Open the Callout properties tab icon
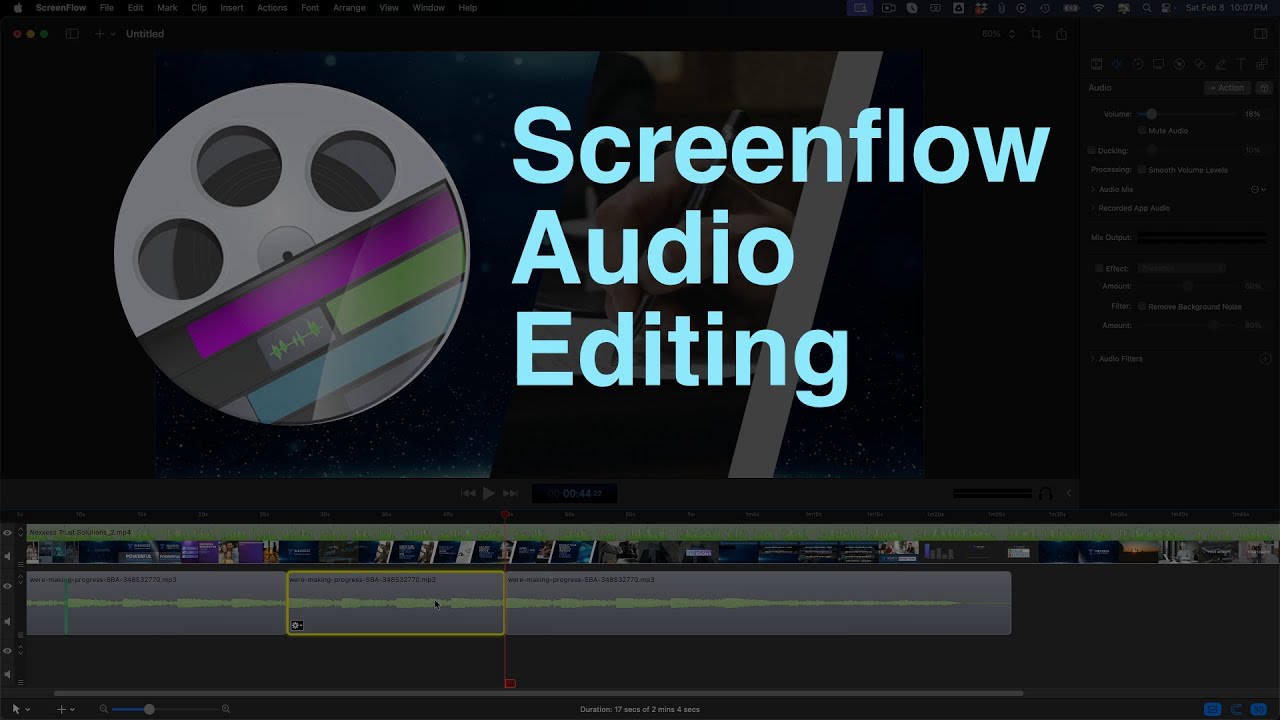Viewport: 1280px width, 720px height. pyautogui.click(x=1179, y=64)
